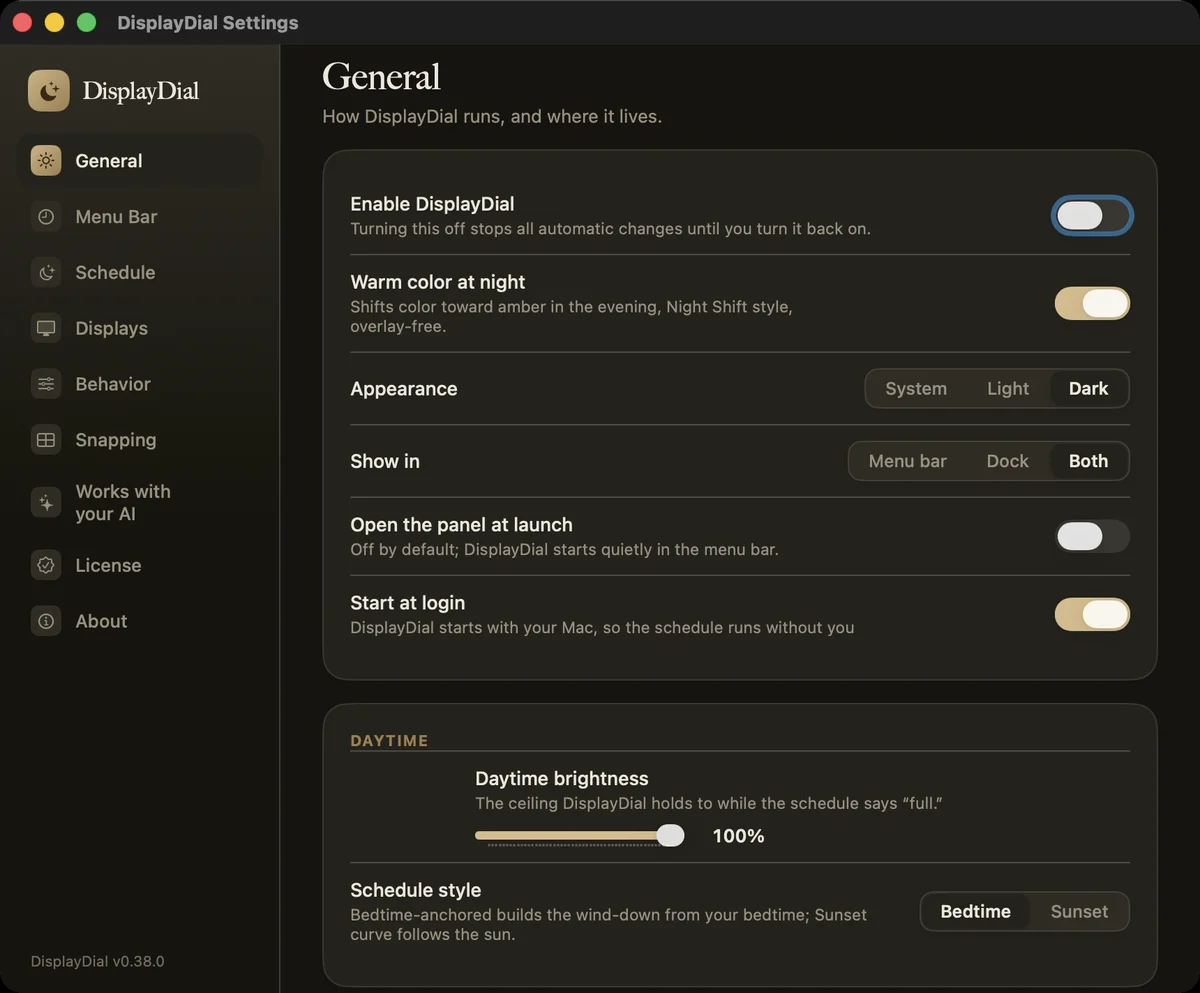Screen dimensions: 1200x993
Task: Set Appearance to System
Action: [916, 389]
